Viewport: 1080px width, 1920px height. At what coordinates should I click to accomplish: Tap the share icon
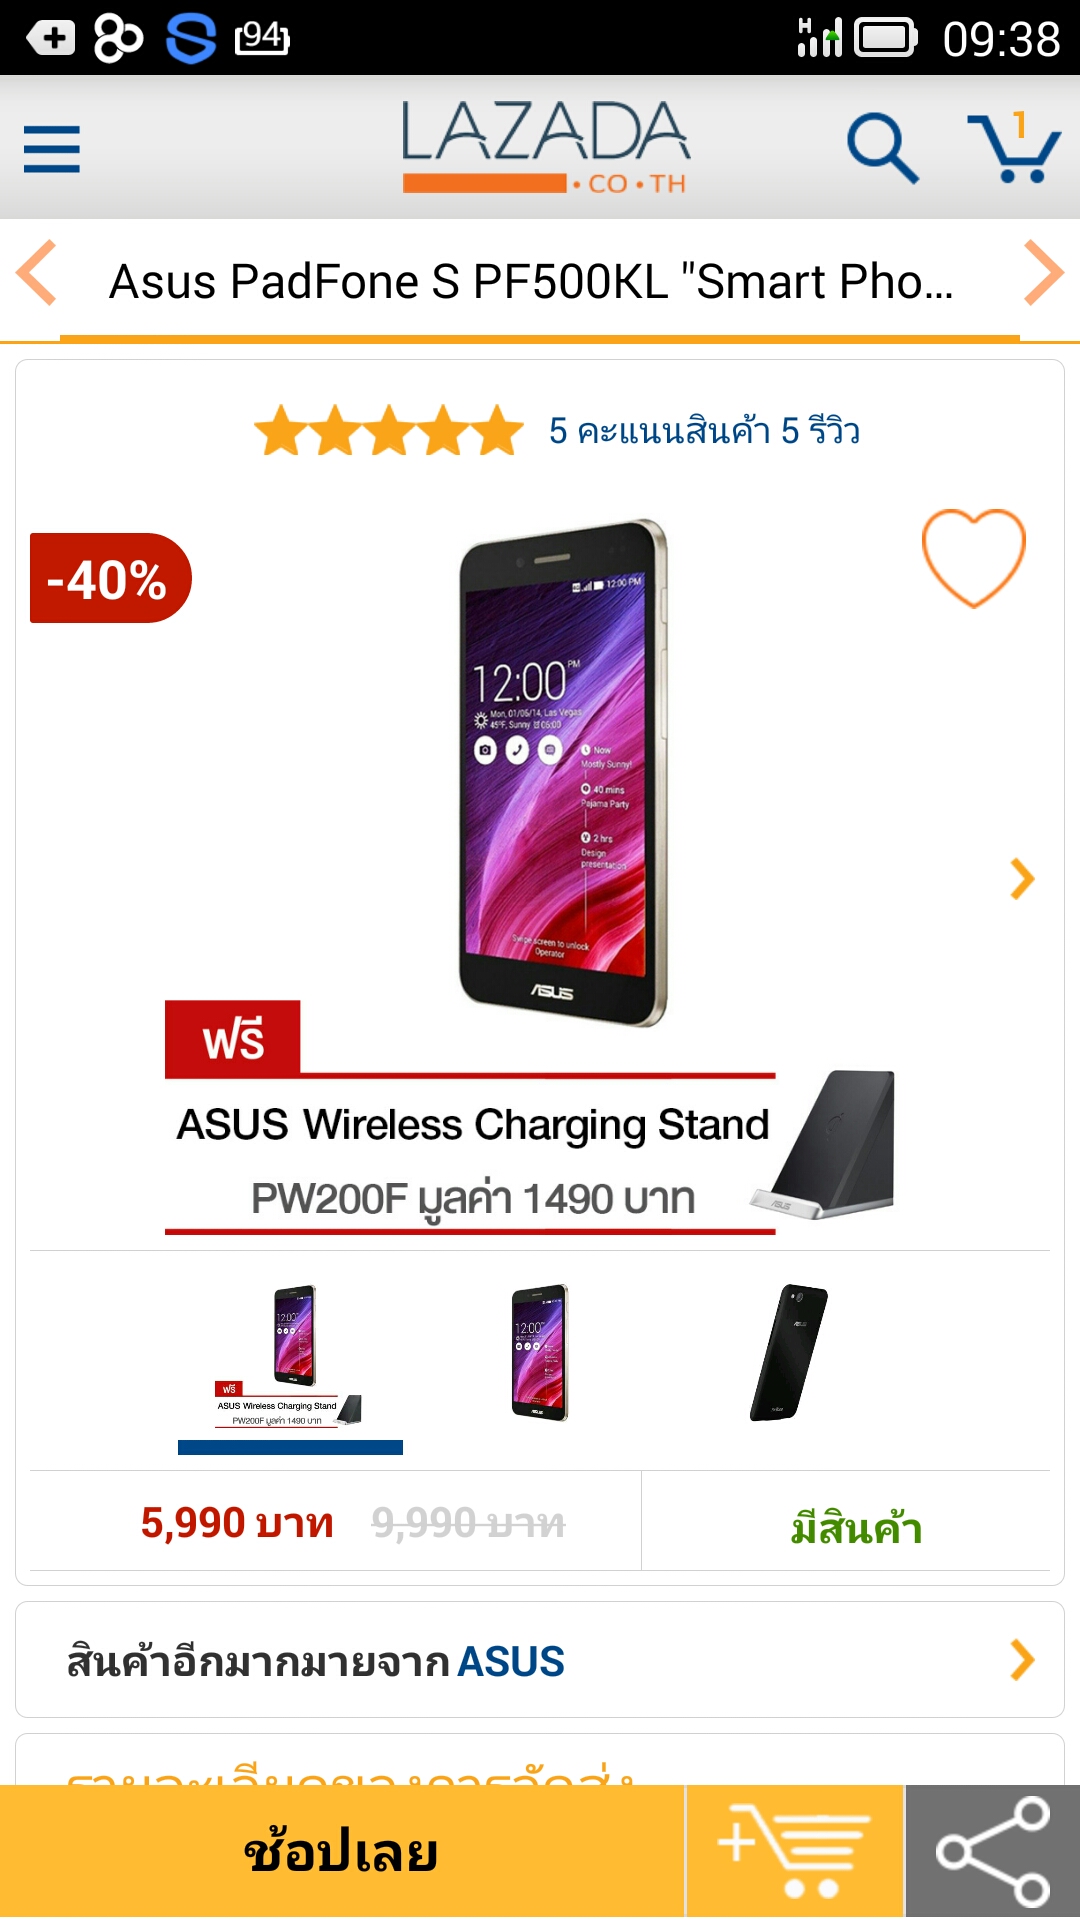click(993, 1851)
